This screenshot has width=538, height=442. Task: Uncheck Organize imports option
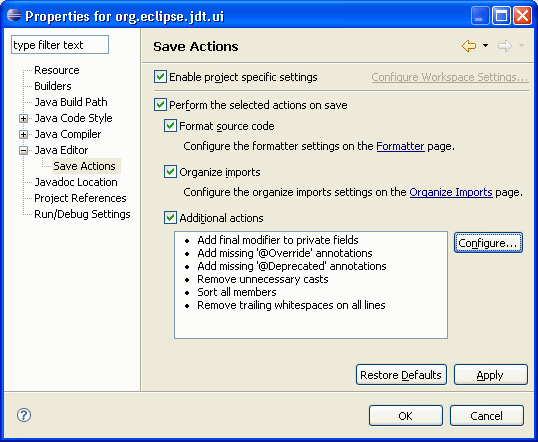170,172
